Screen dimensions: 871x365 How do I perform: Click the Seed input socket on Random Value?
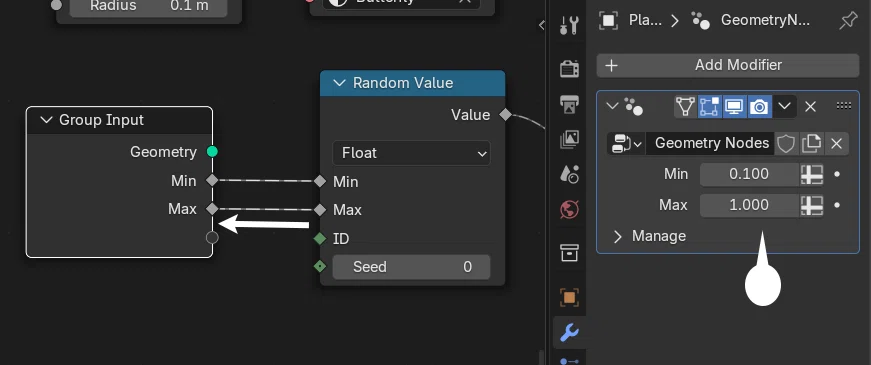(x=319, y=267)
